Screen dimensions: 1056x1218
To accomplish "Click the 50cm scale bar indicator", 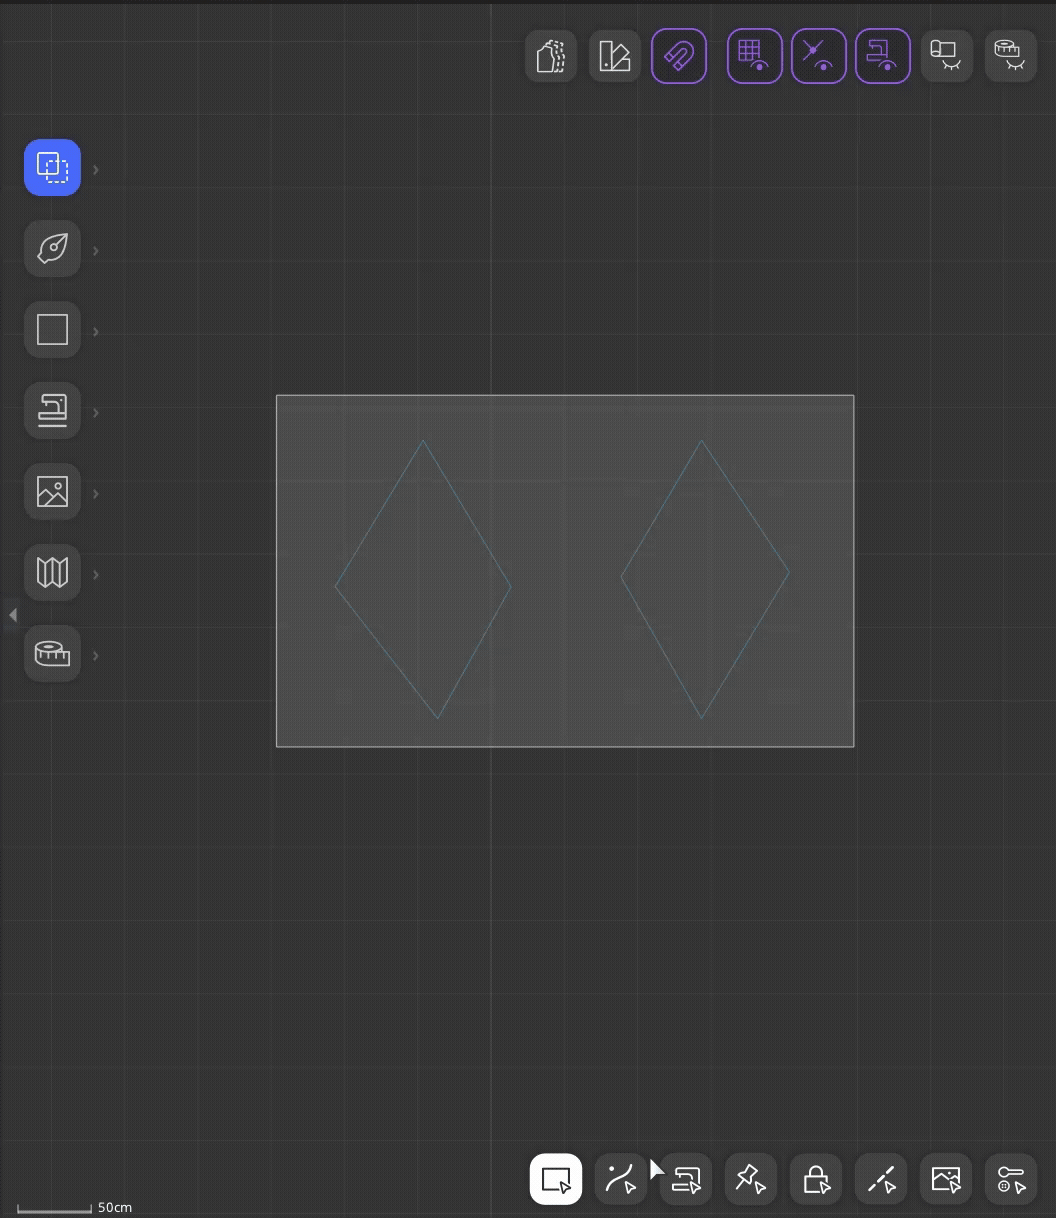I will pos(75,1208).
